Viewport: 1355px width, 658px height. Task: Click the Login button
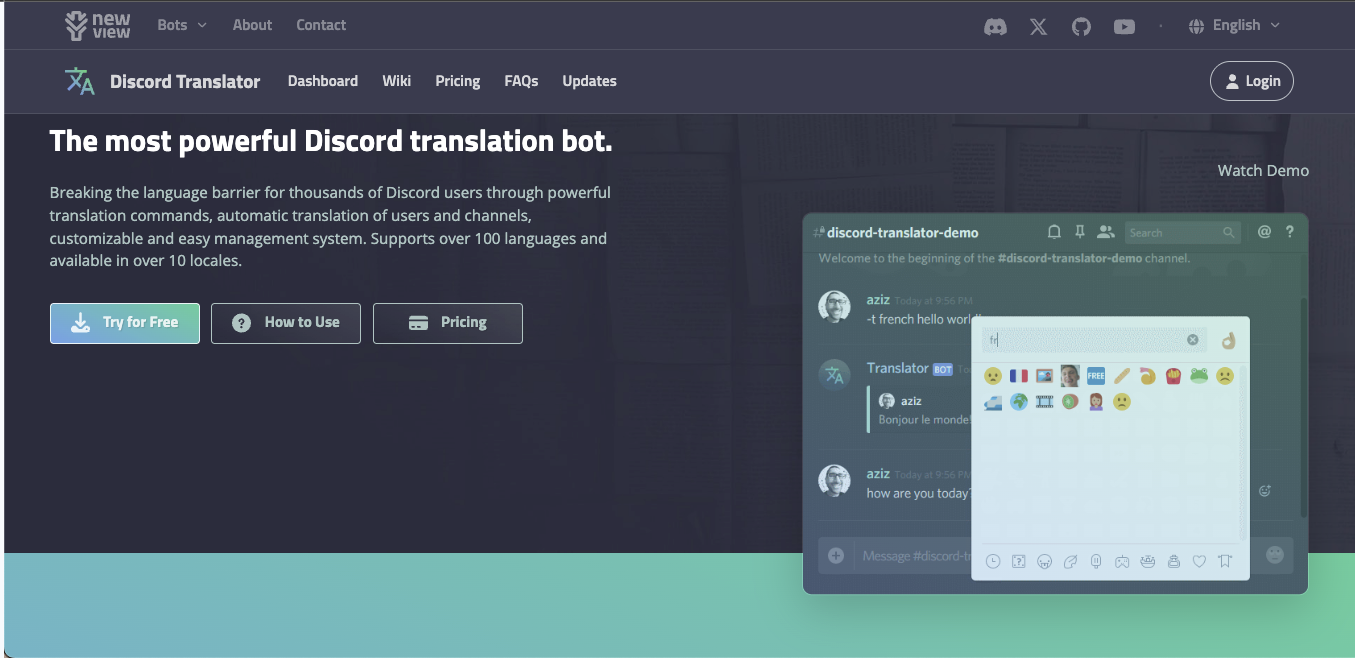pyautogui.click(x=1251, y=81)
